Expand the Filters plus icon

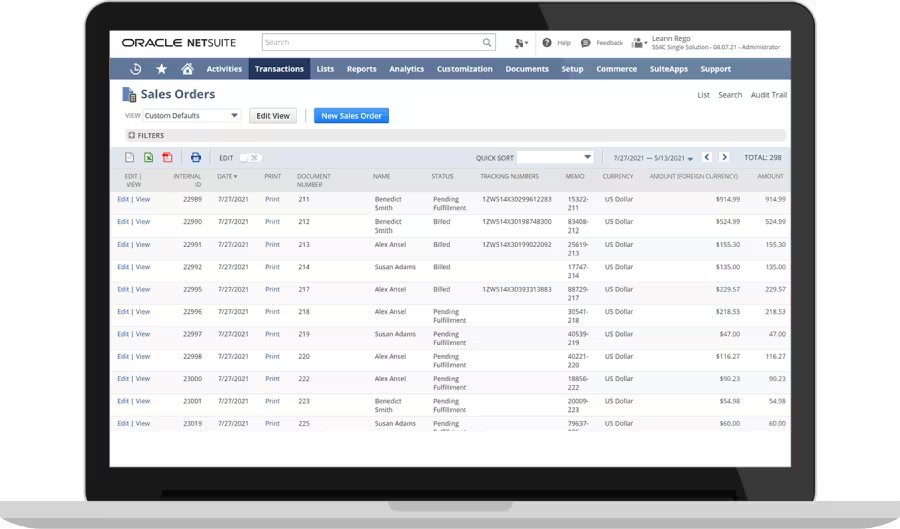tap(131, 135)
